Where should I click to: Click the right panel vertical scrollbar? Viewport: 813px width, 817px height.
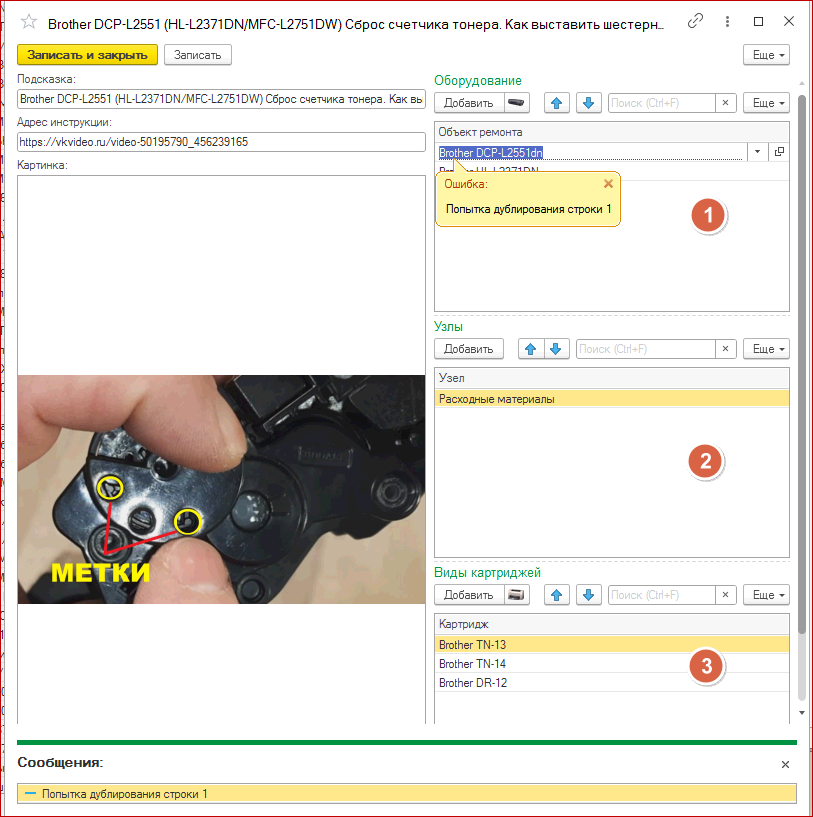pyautogui.click(x=802, y=365)
